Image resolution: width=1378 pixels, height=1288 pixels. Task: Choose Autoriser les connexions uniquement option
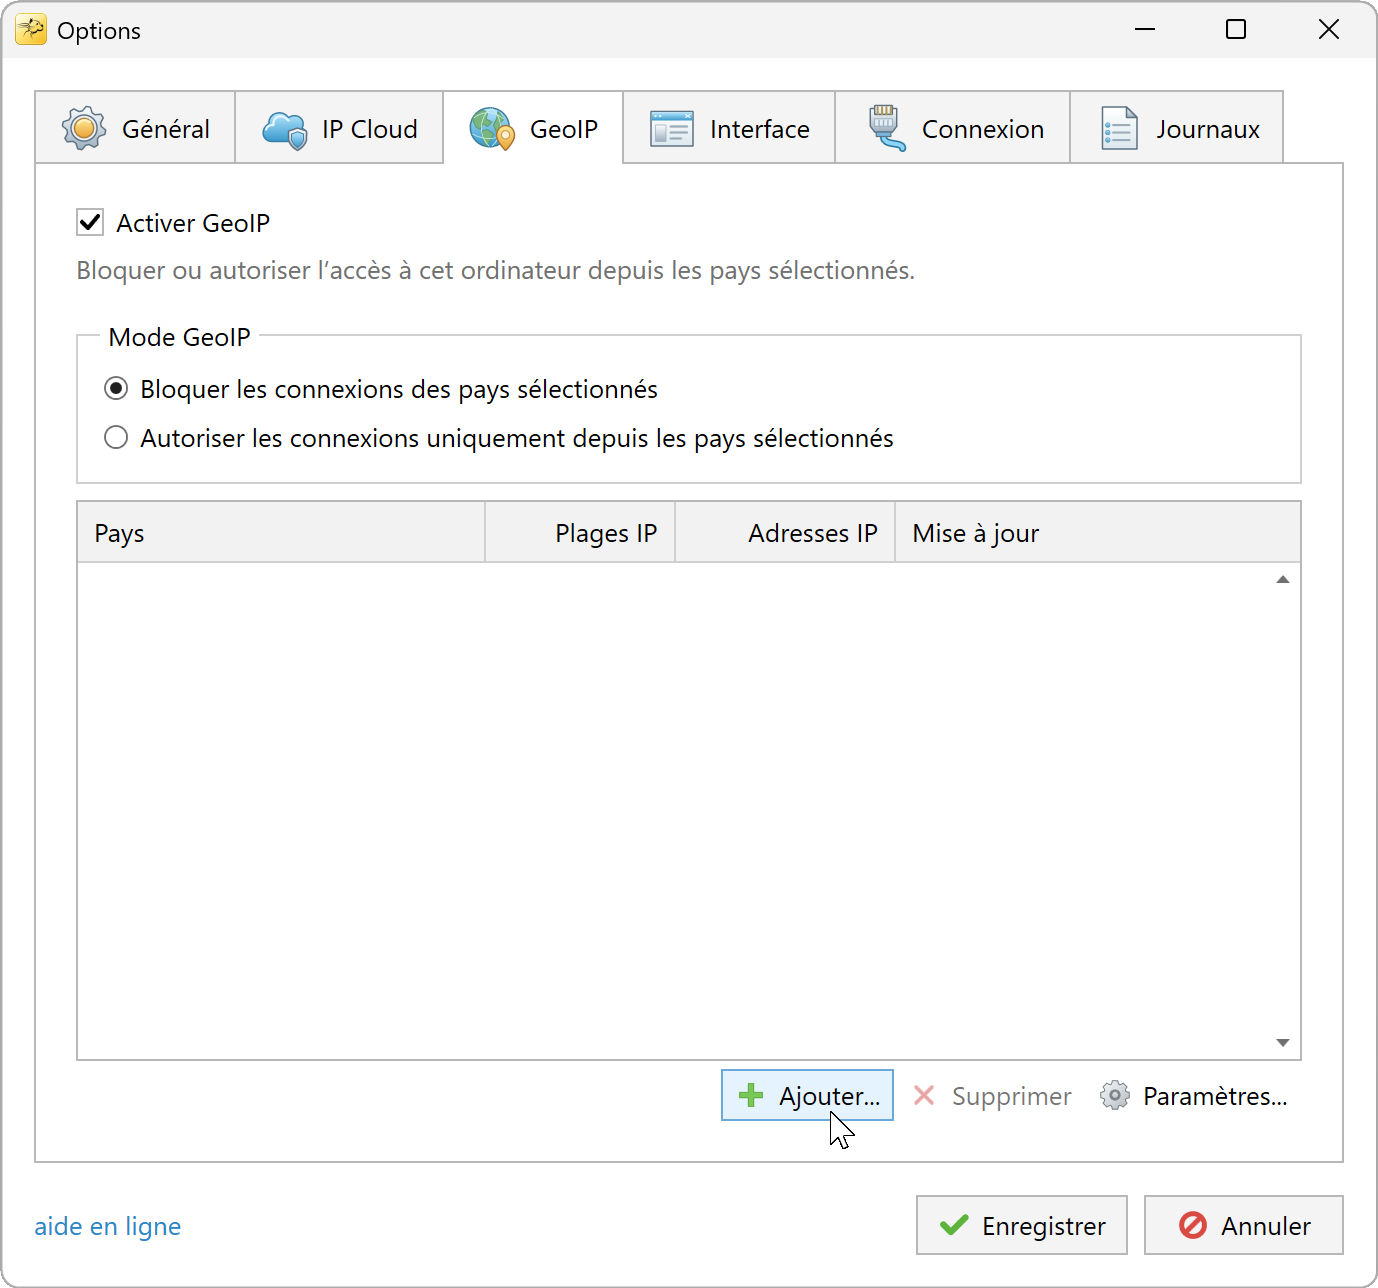[x=116, y=437]
